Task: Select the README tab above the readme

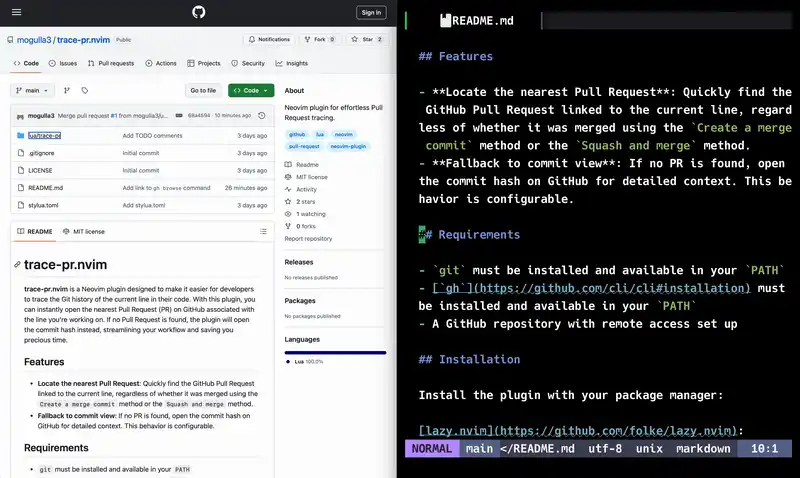Action: click(x=35, y=232)
